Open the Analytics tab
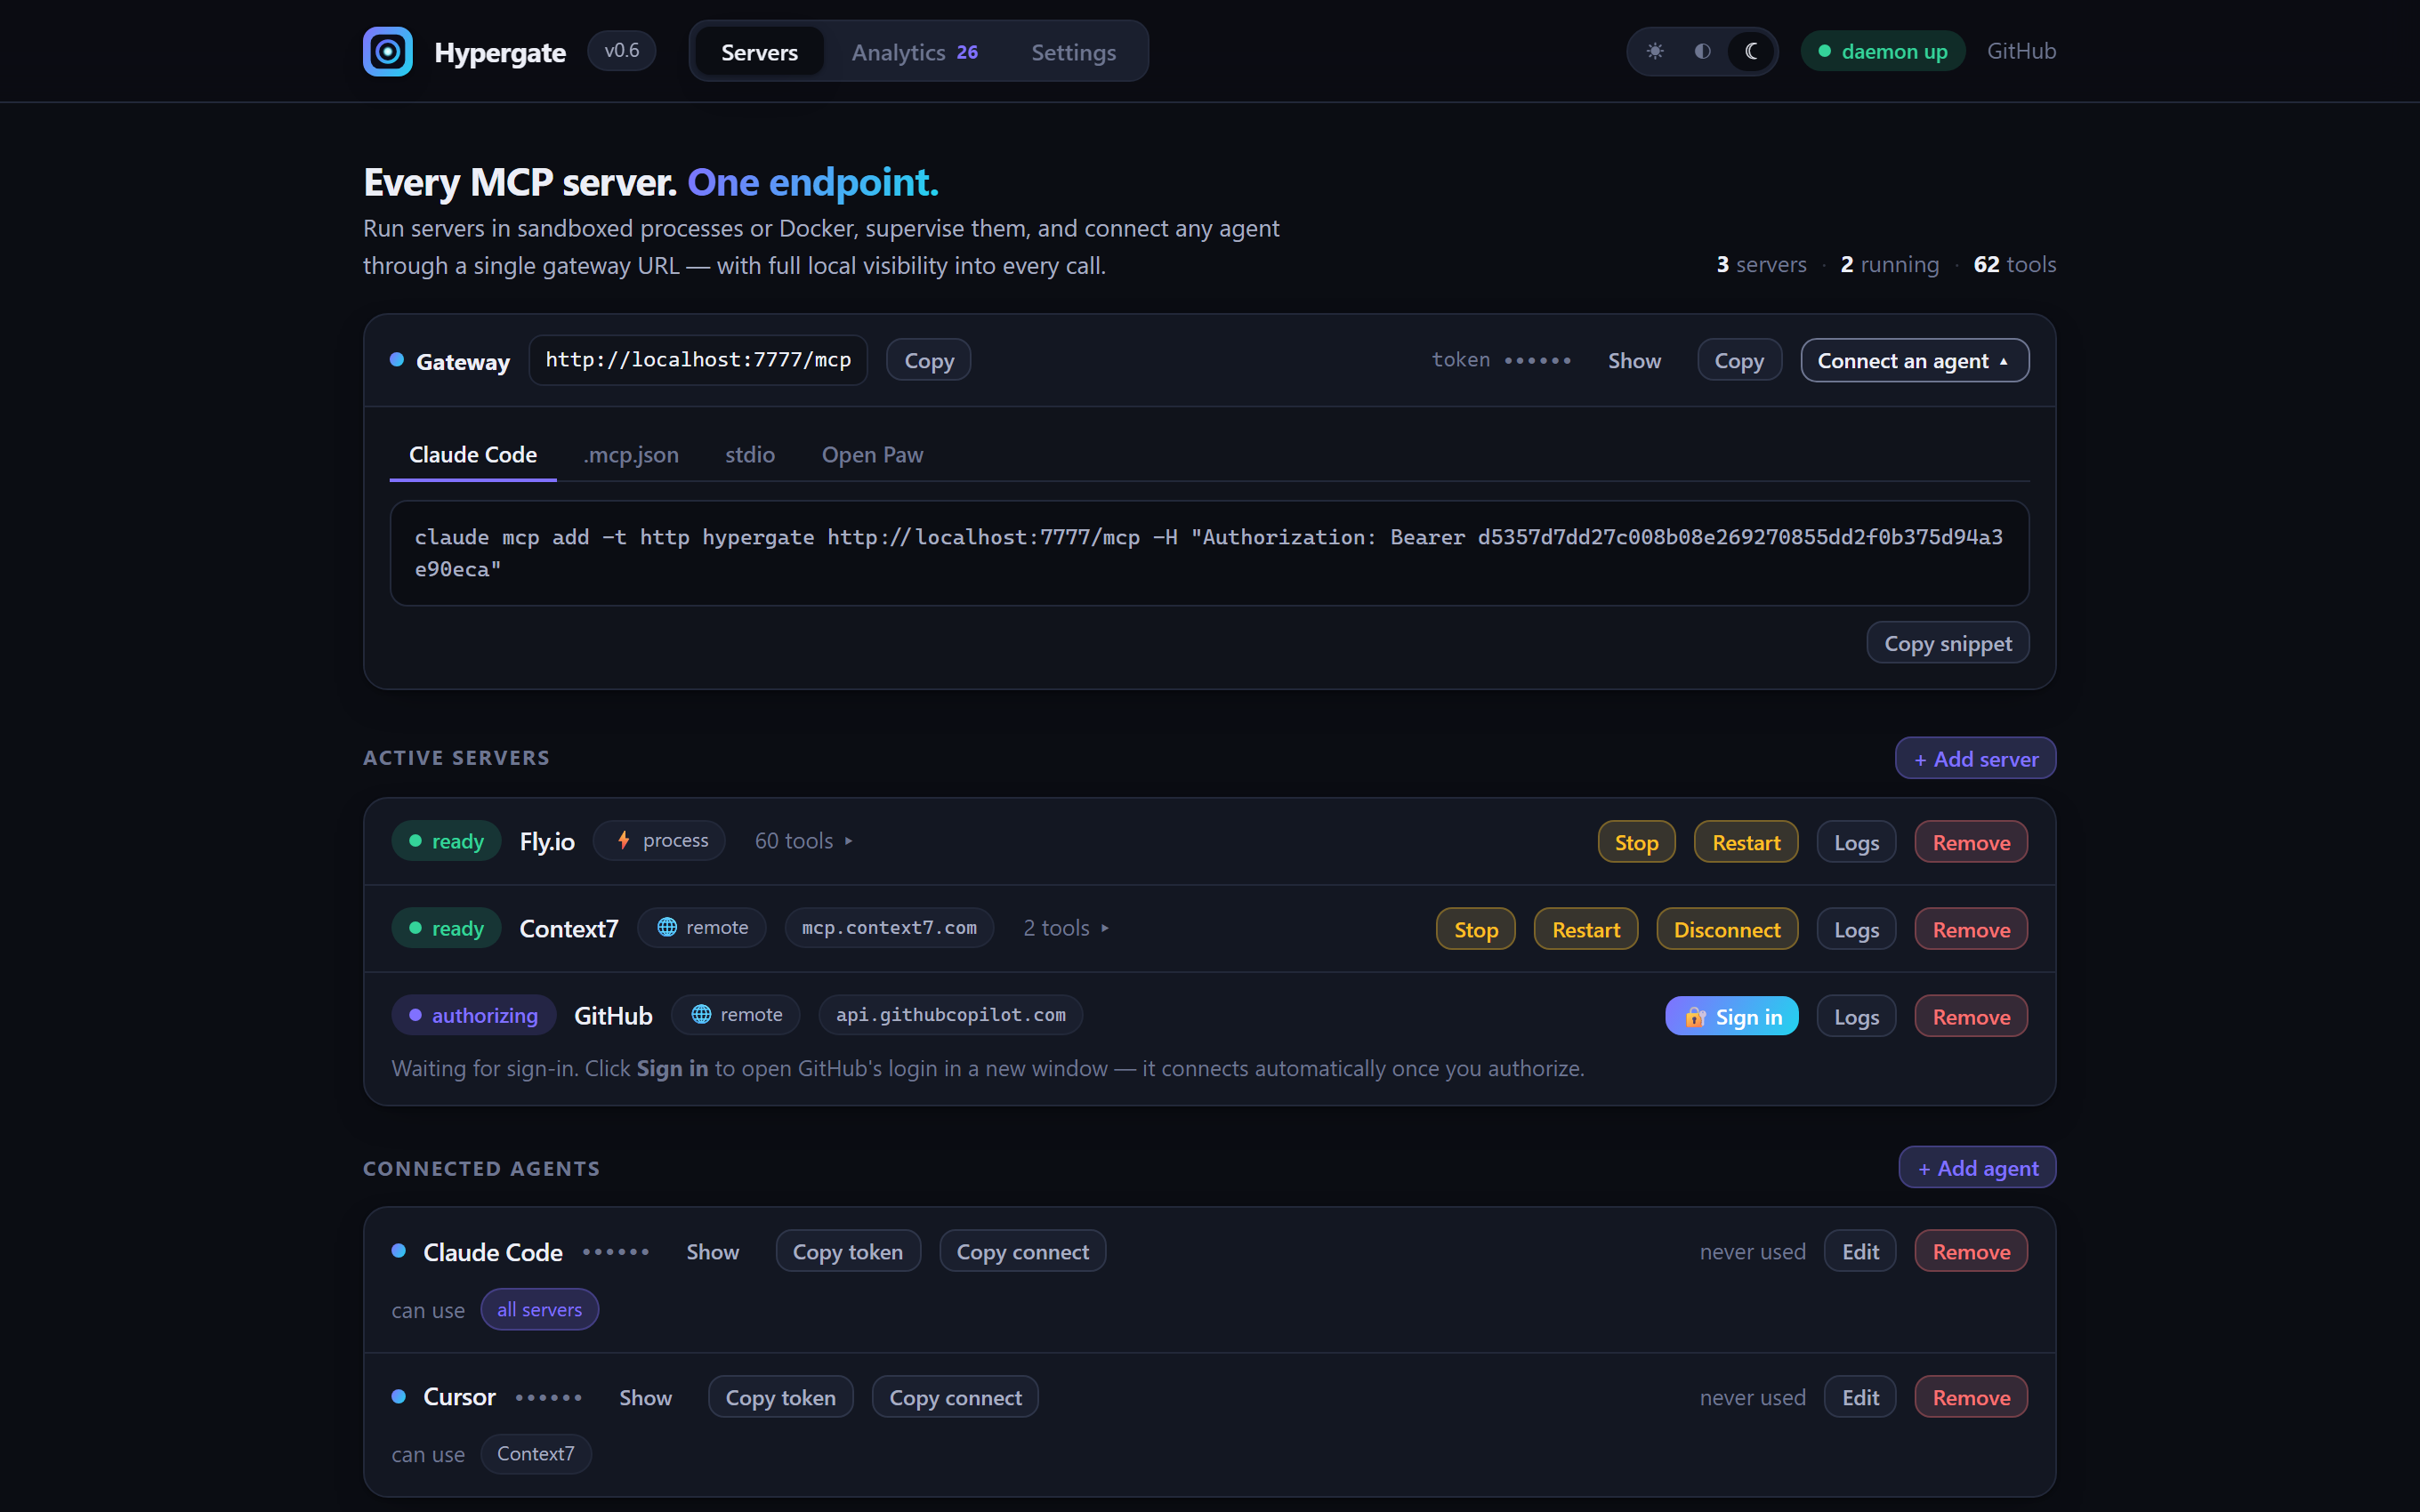The height and width of the screenshot is (1512, 2420). pyautogui.click(x=914, y=52)
